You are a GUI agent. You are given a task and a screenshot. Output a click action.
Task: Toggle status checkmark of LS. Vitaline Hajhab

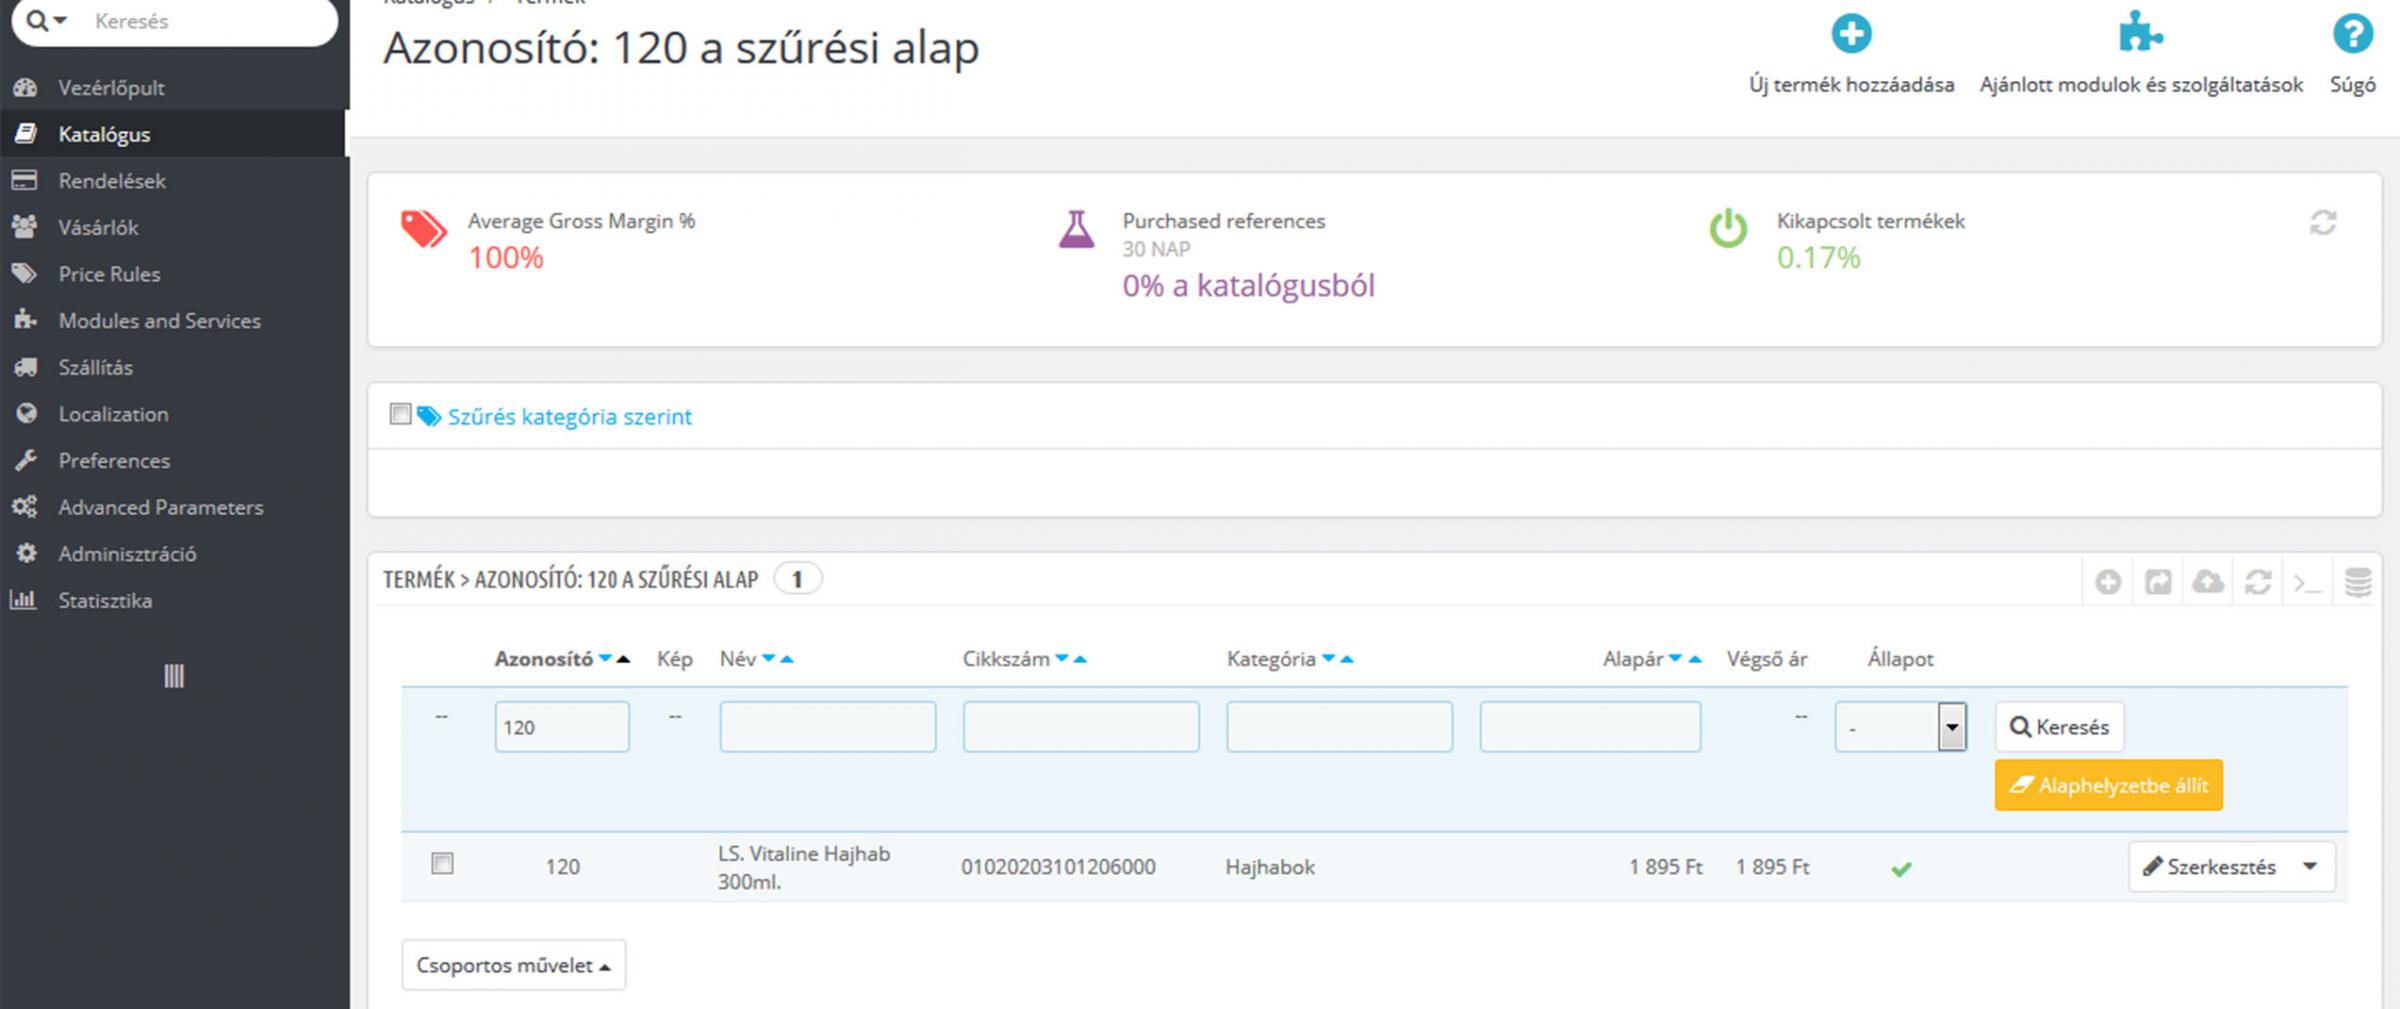1901,869
